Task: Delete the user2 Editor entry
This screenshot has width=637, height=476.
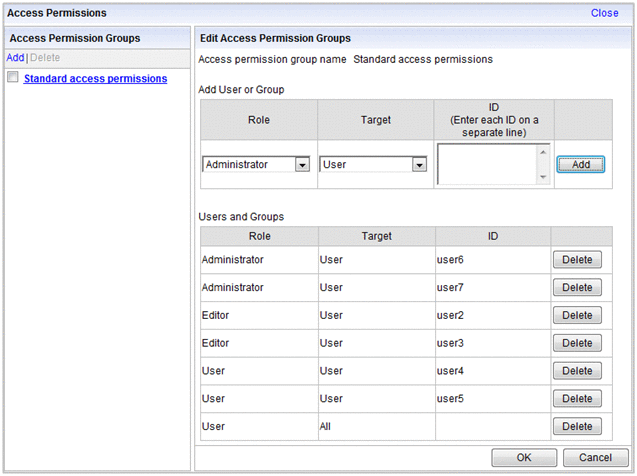Action: (x=577, y=315)
